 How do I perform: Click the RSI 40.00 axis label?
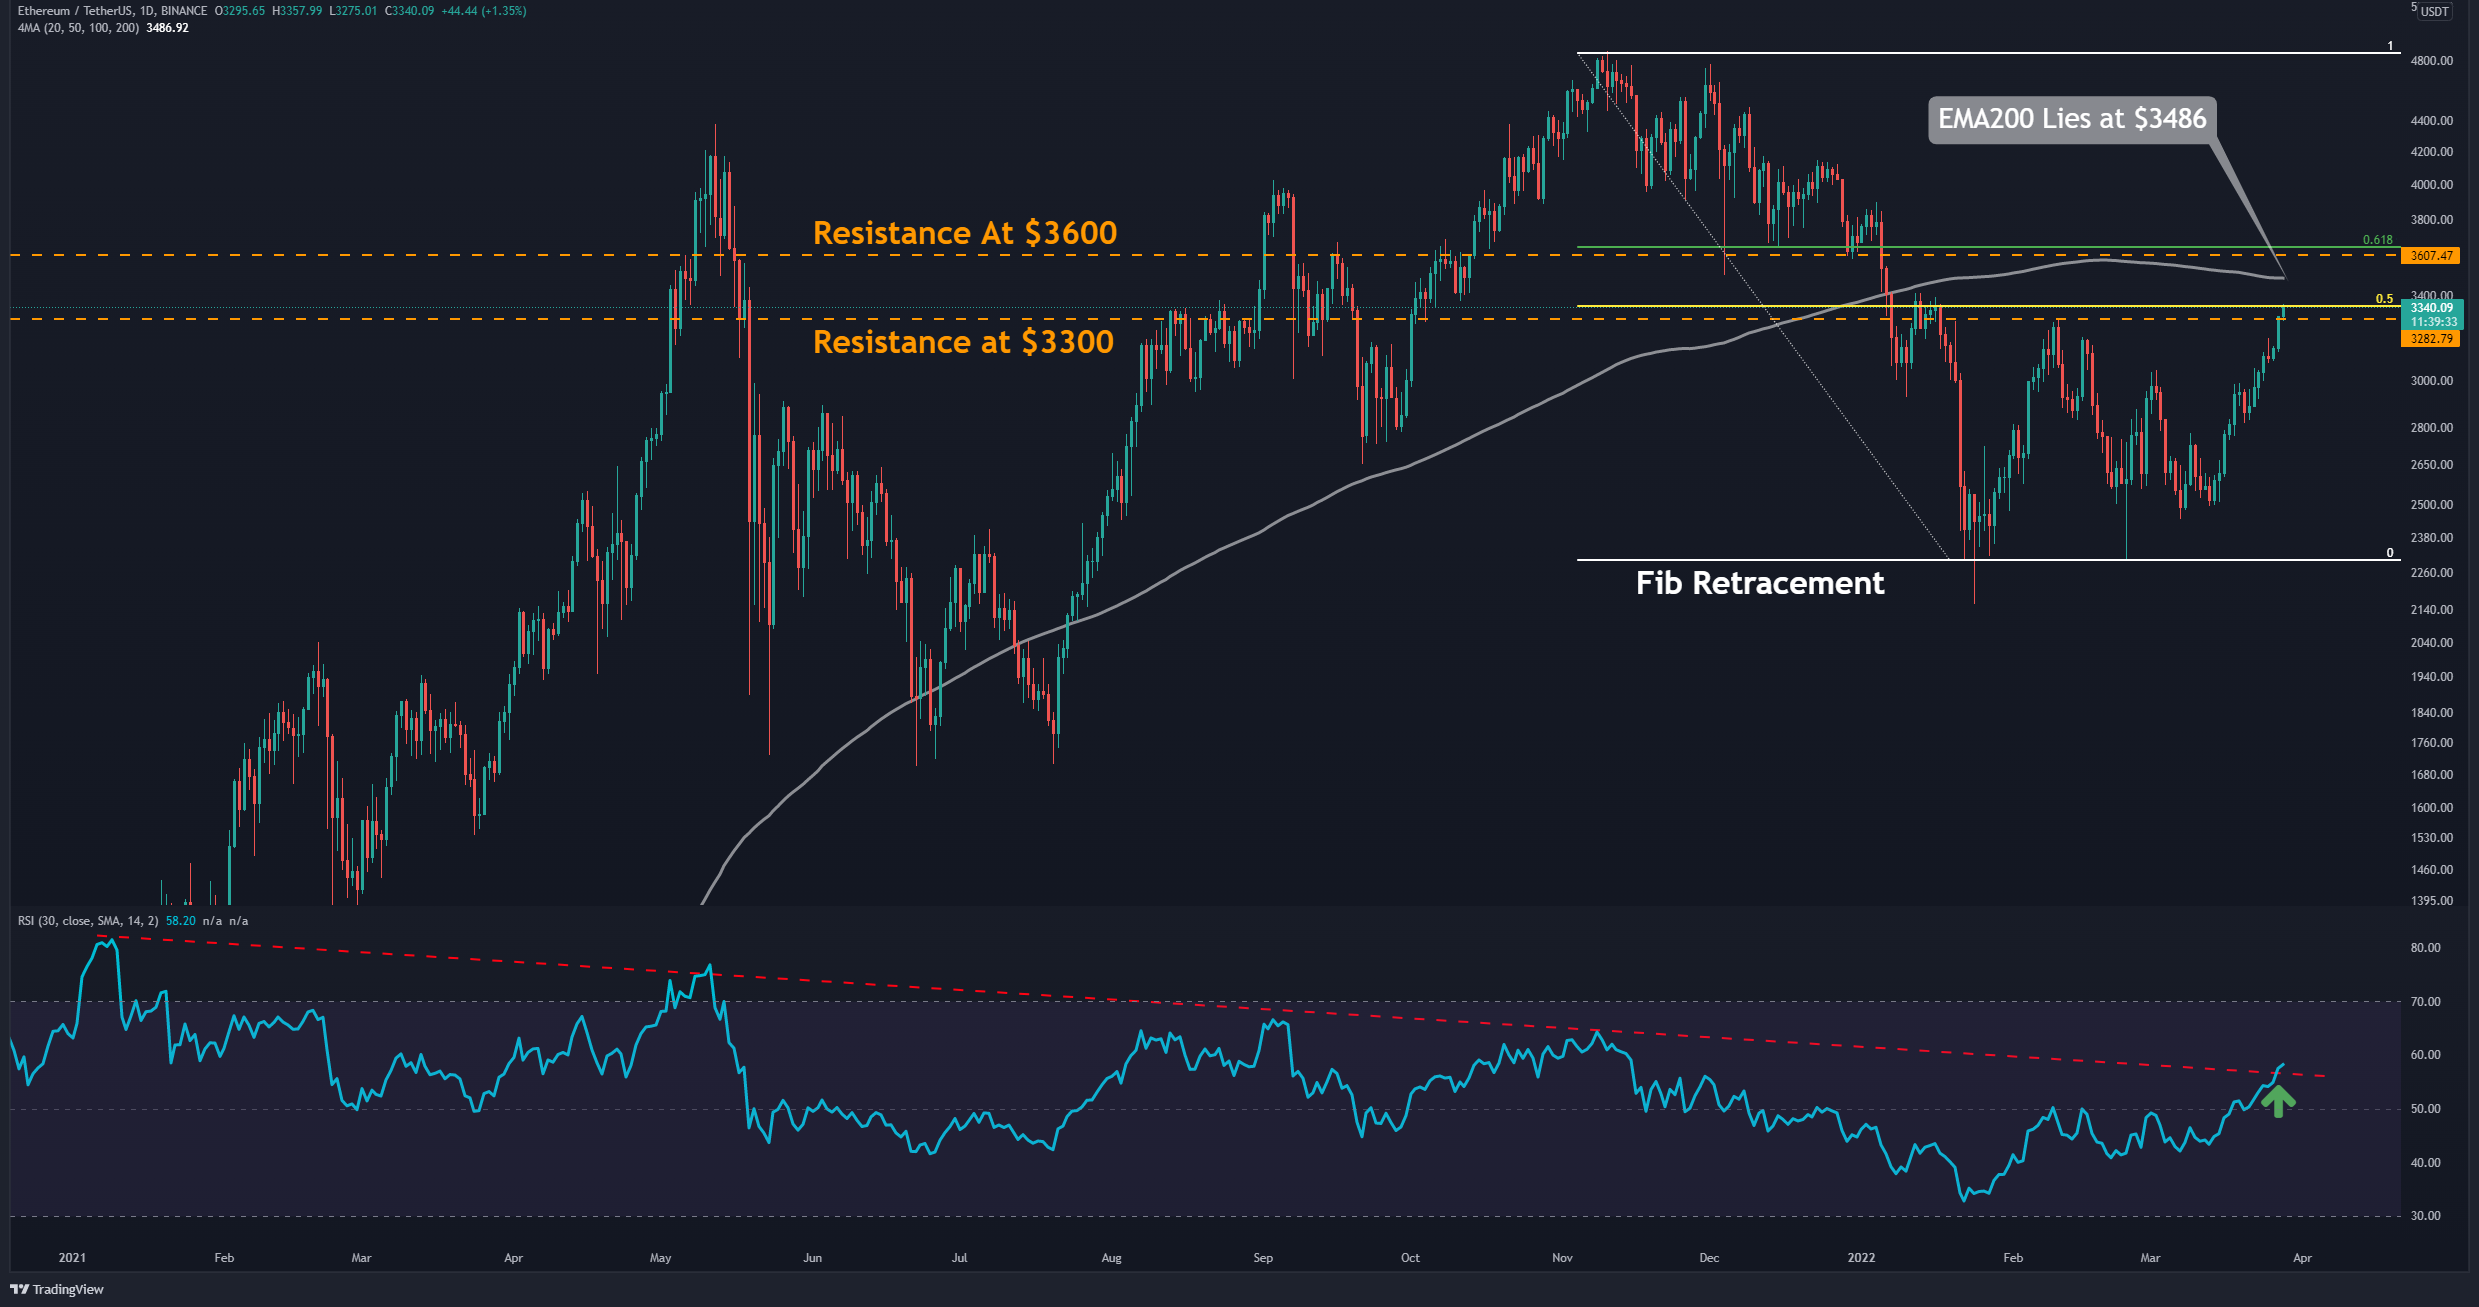(x=2426, y=1163)
